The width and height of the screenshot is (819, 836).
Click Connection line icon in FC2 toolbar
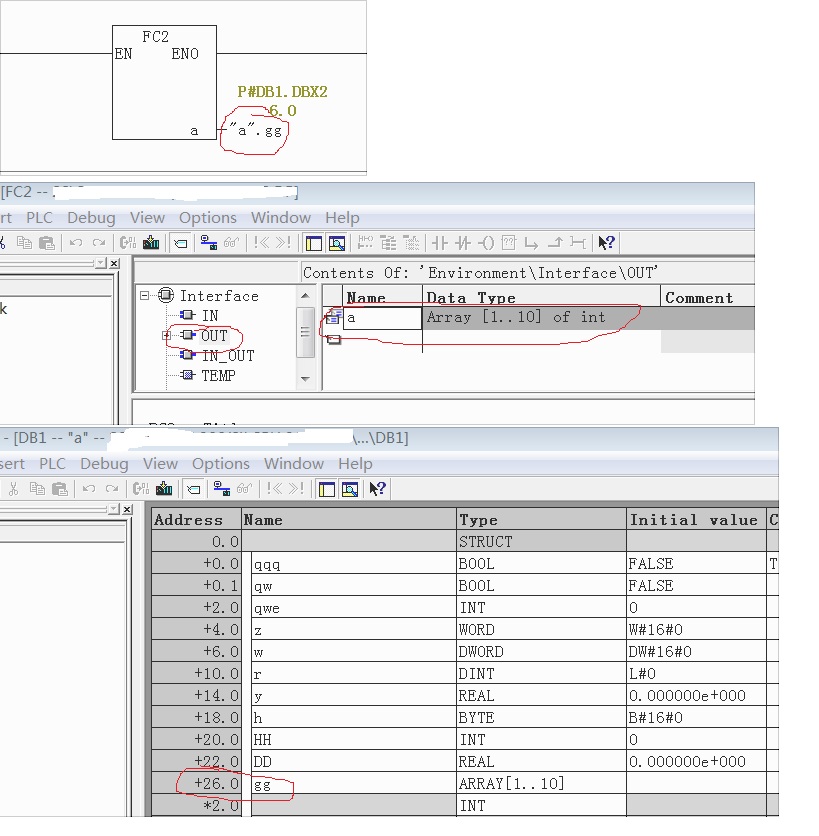pos(577,243)
